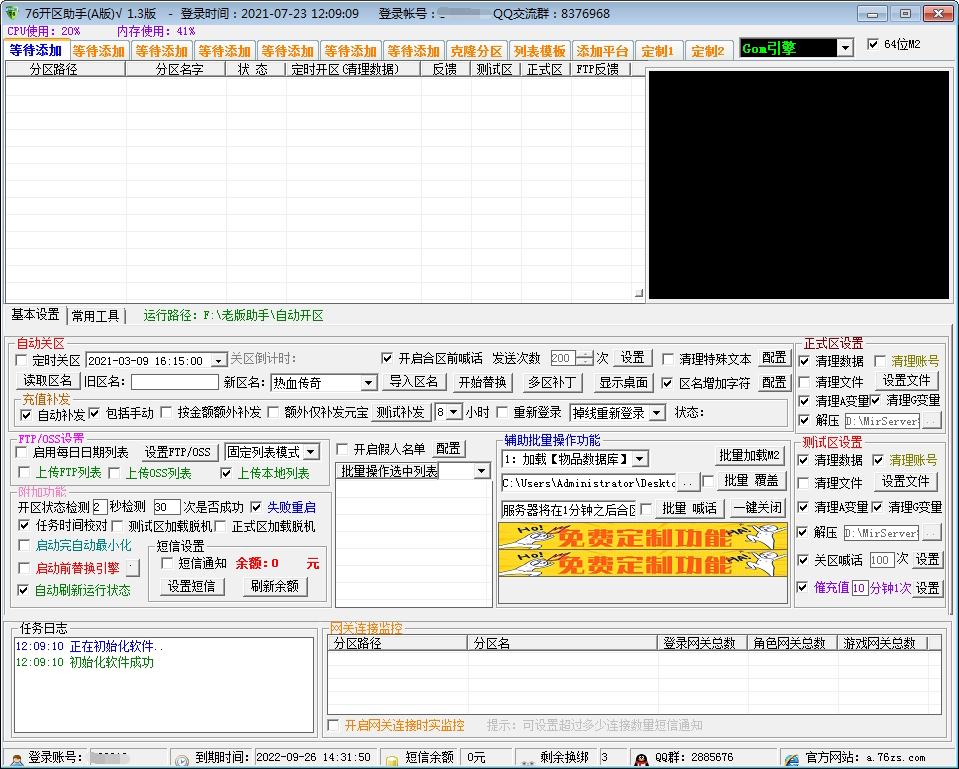Click the SMS balance icon in status bar
The height and width of the screenshot is (769, 959).
[392, 758]
